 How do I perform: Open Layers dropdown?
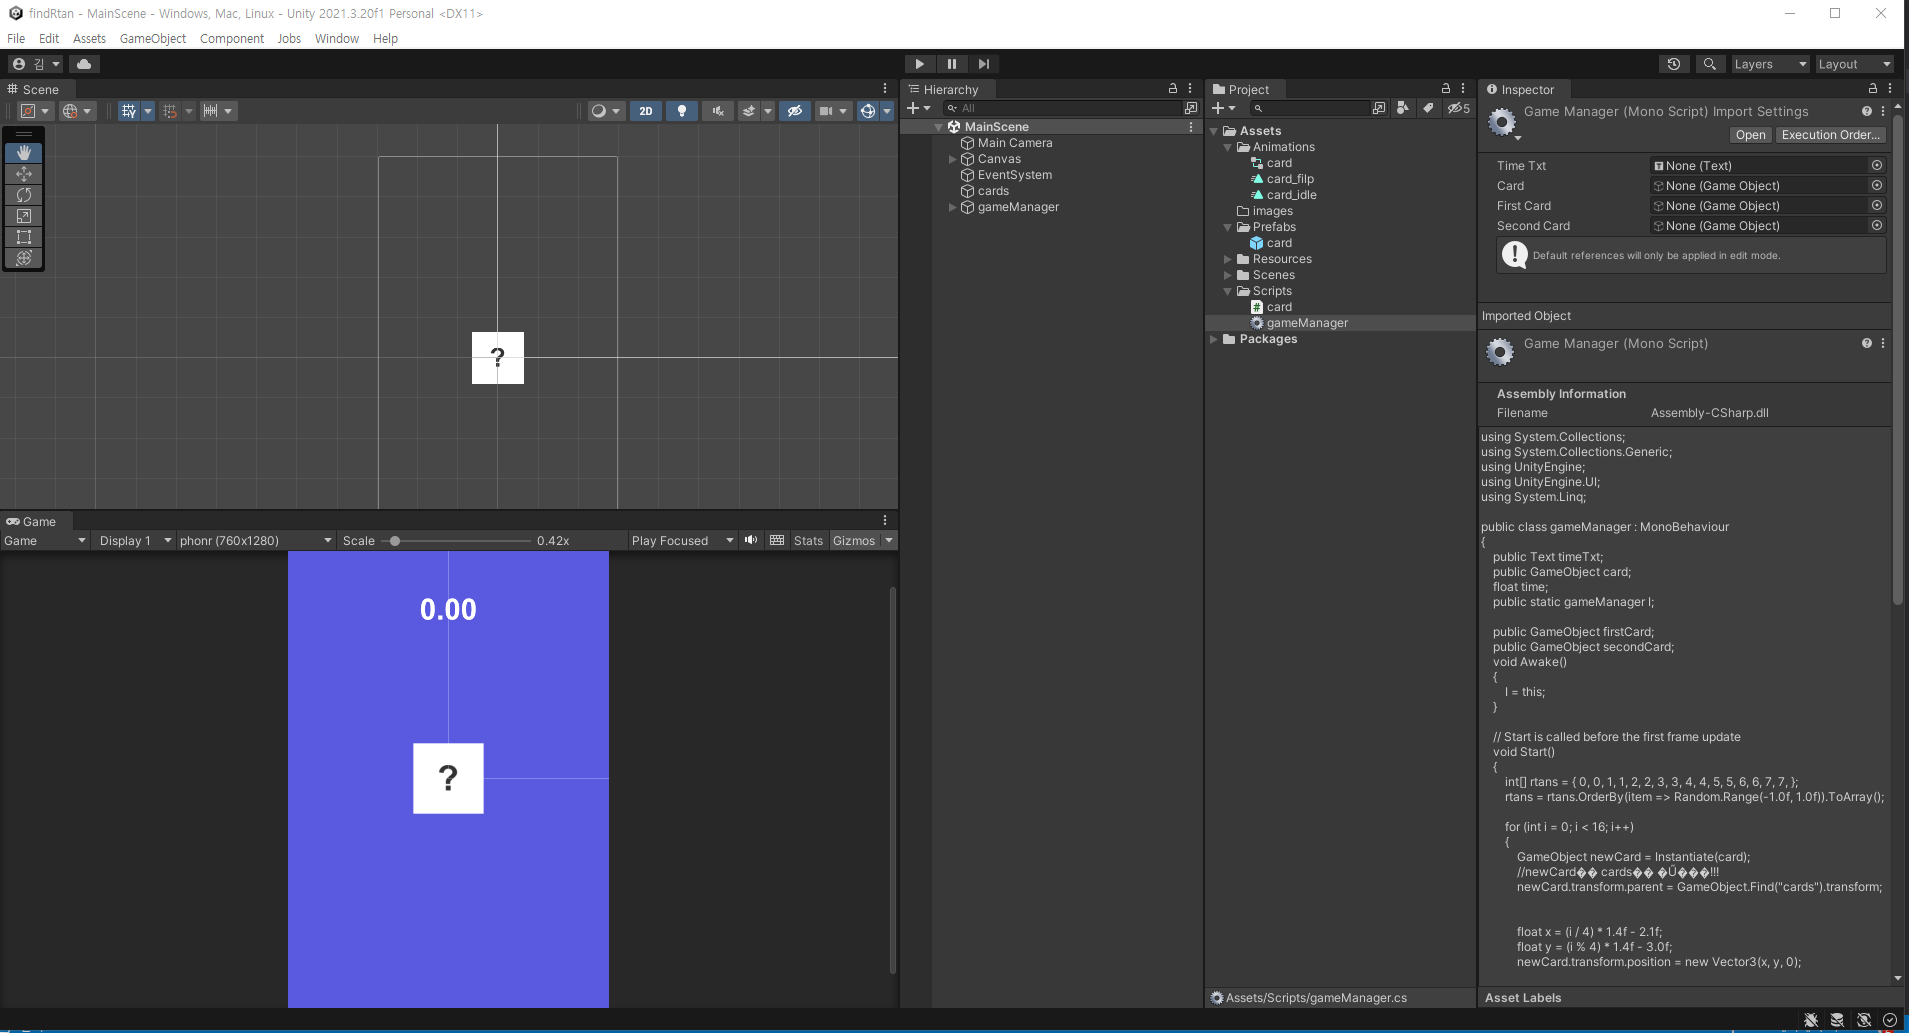click(1770, 64)
